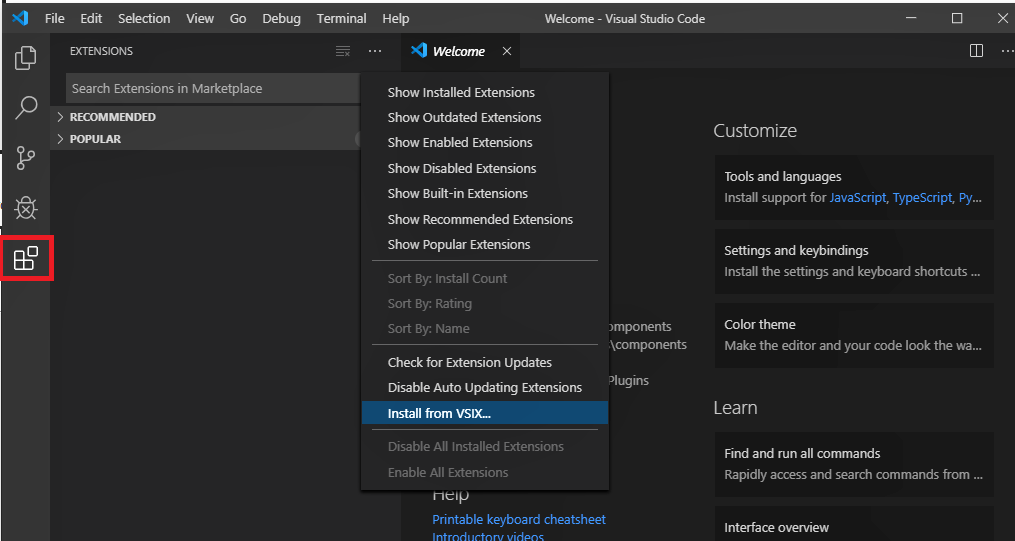1015x541 pixels.
Task: Open the Terminal menu
Action: [341, 19]
